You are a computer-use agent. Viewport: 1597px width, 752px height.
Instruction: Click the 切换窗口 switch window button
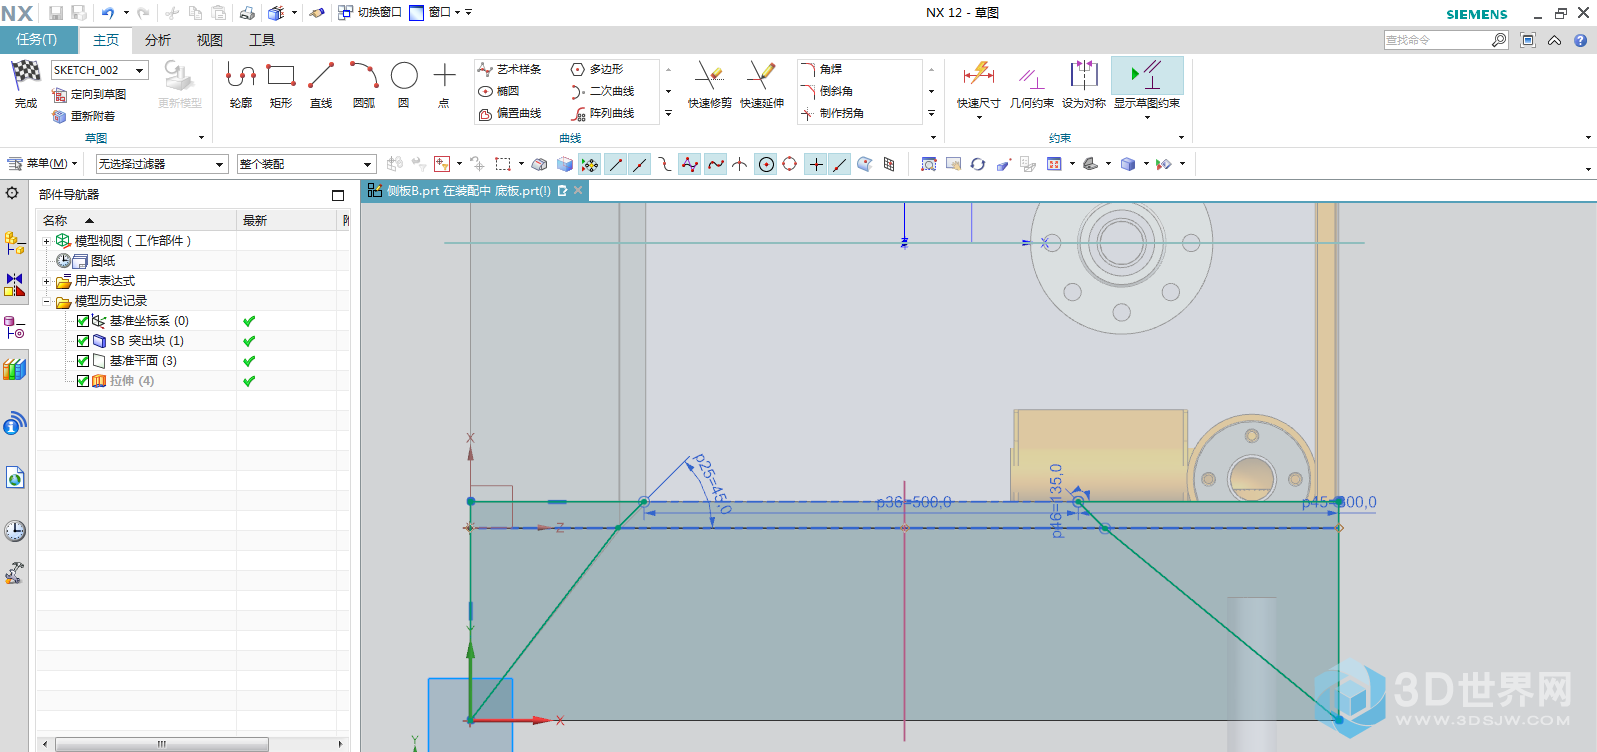[x=369, y=13]
